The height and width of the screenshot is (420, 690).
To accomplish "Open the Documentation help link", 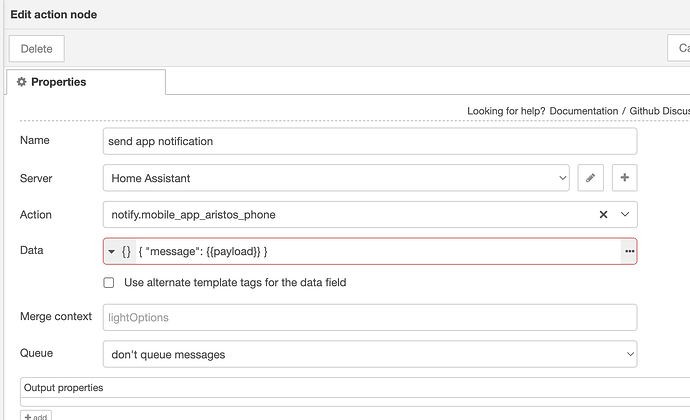I will (x=583, y=110).
